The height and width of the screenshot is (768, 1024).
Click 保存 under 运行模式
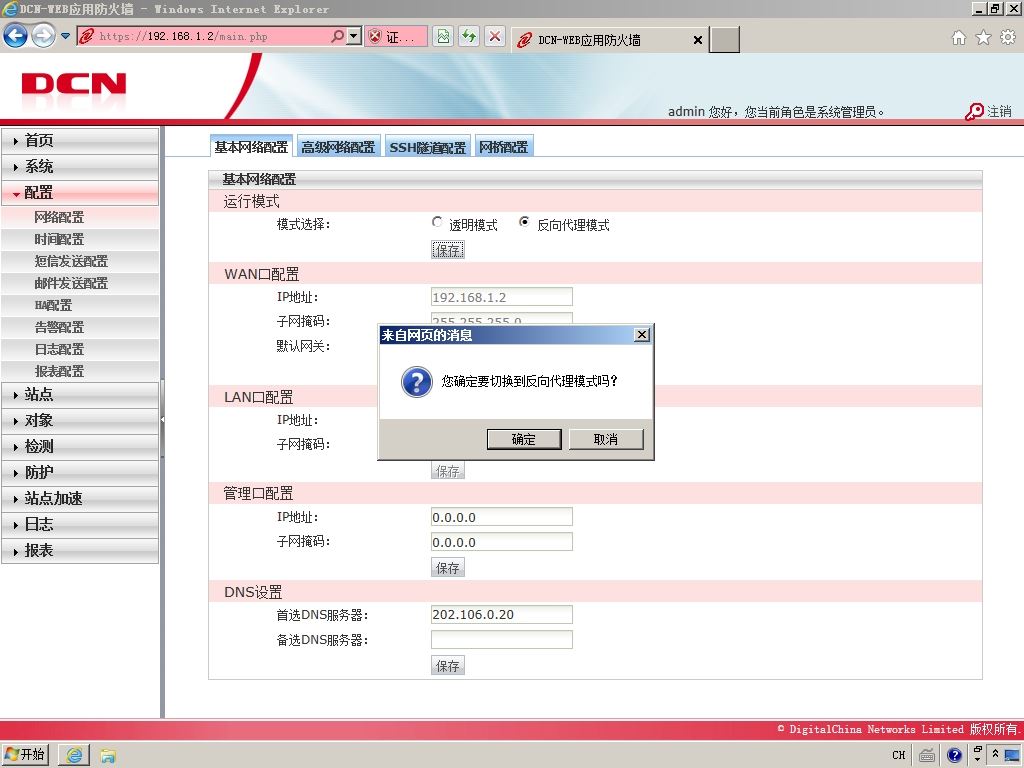(x=448, y=250)
